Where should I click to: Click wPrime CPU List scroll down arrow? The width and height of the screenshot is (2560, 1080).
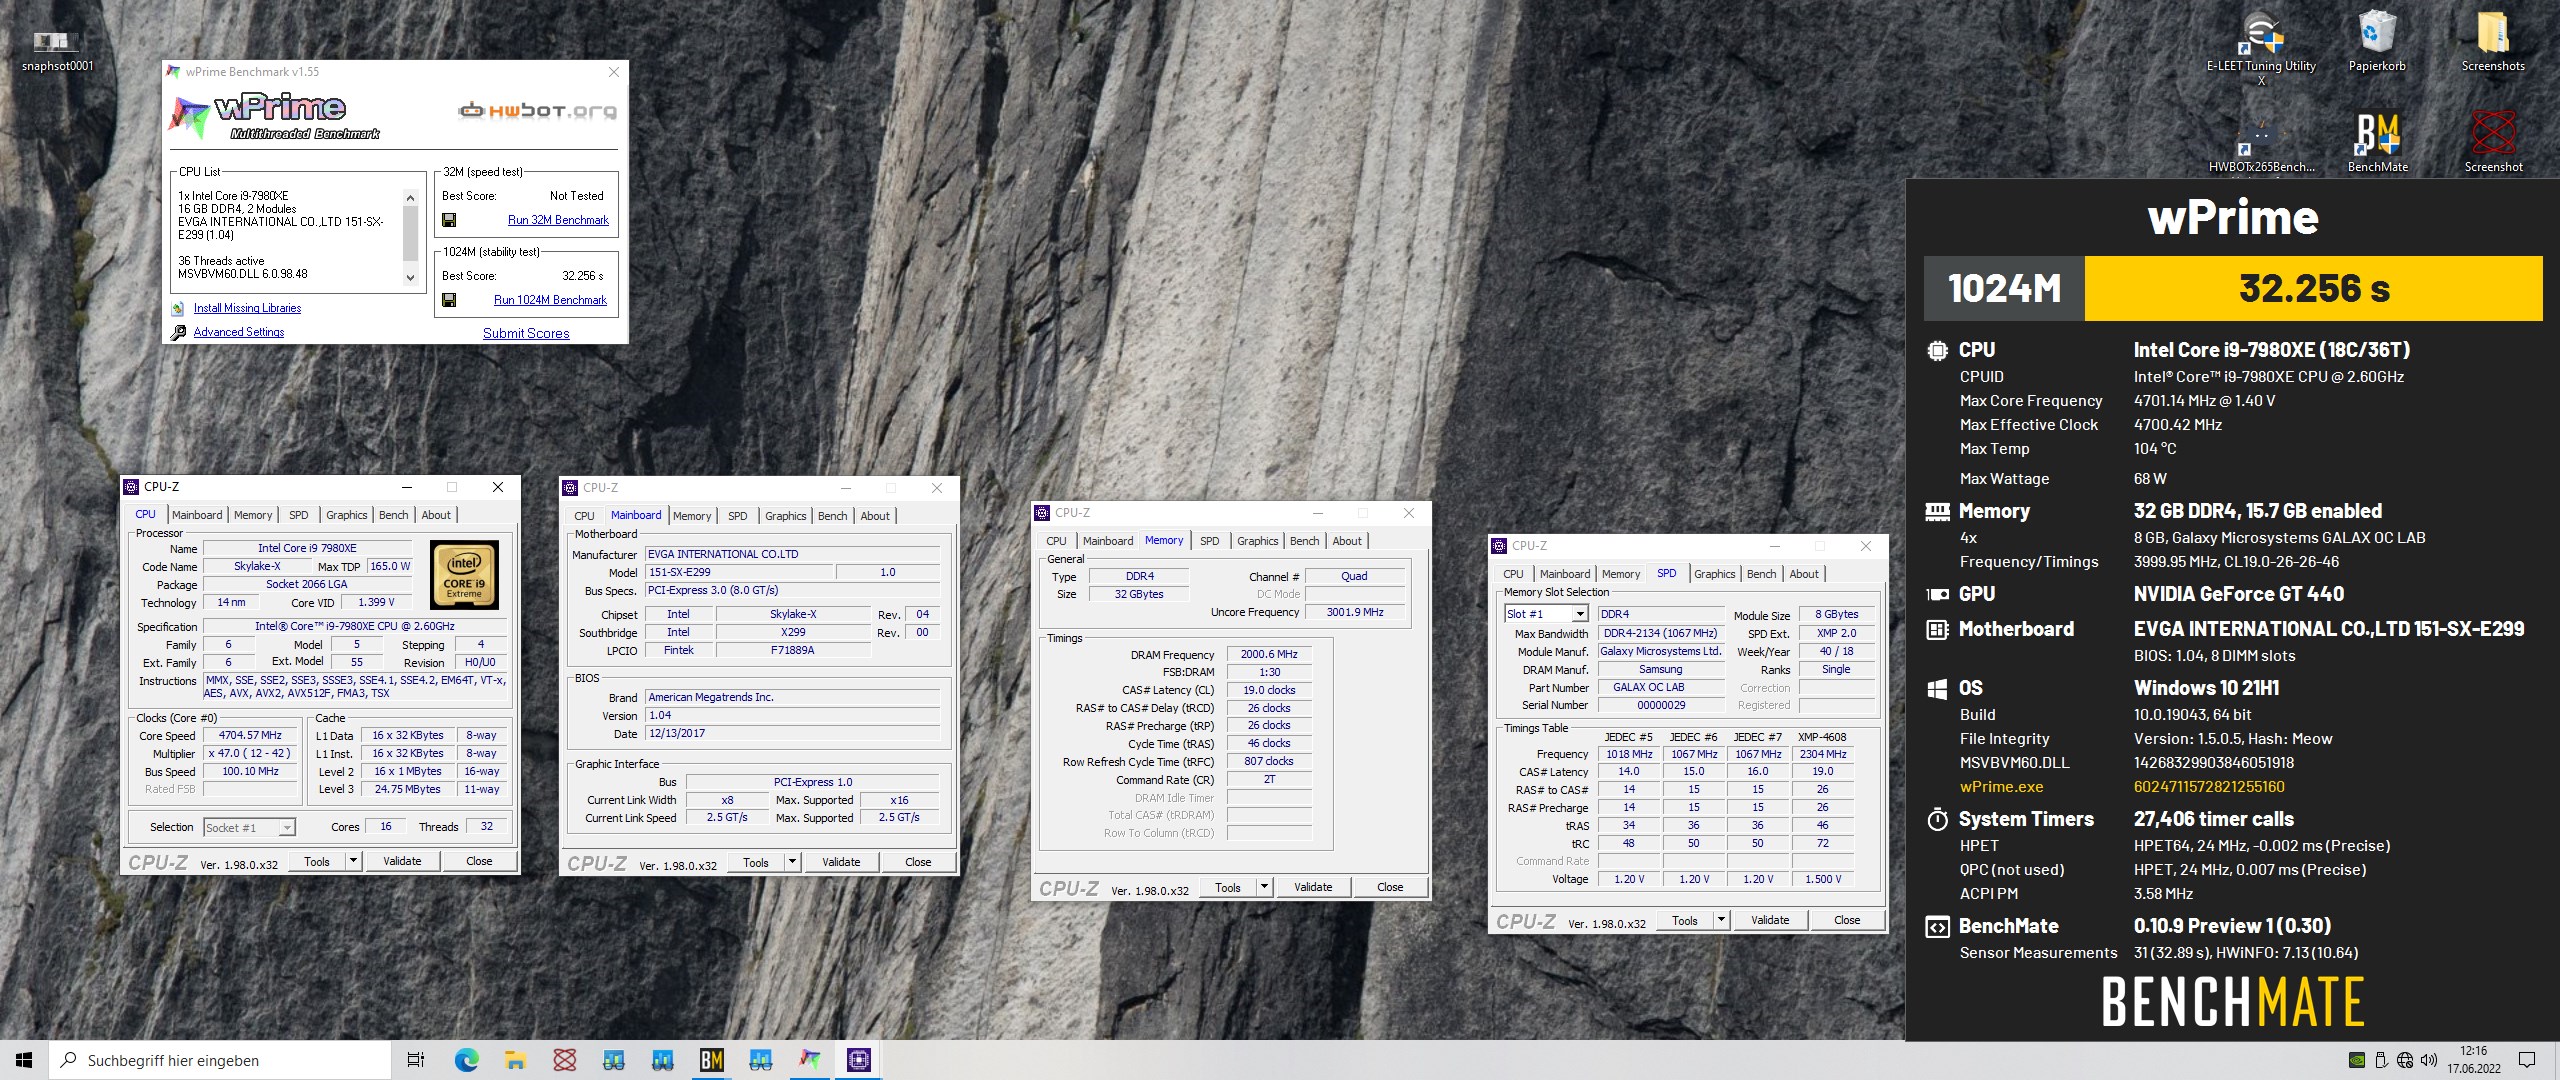pyautogui.click(x=410, y=278)
